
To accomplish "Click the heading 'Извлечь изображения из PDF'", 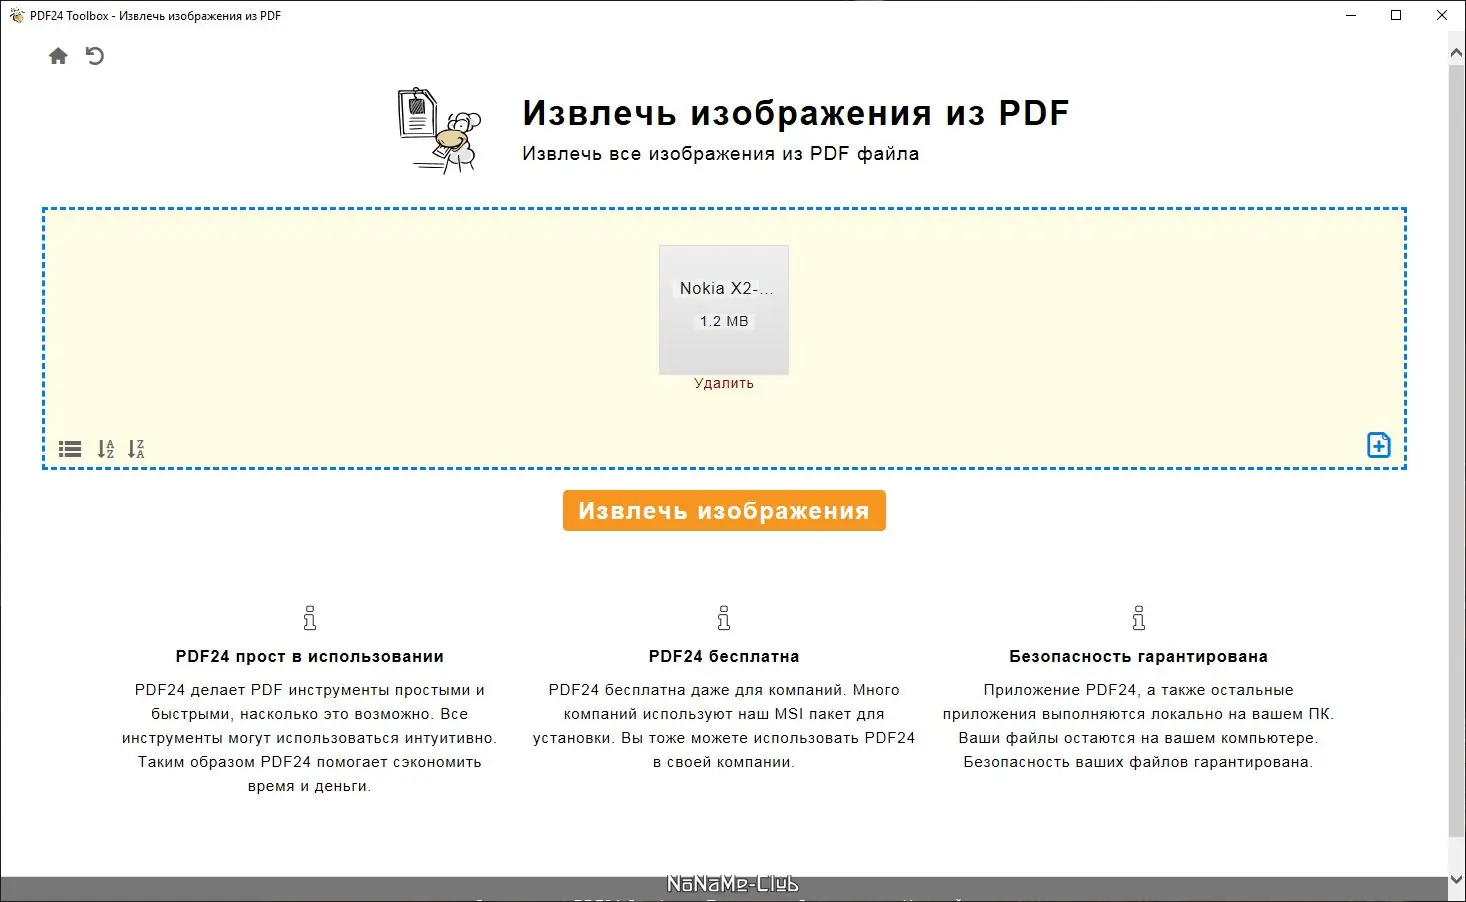I will point(796,113).
